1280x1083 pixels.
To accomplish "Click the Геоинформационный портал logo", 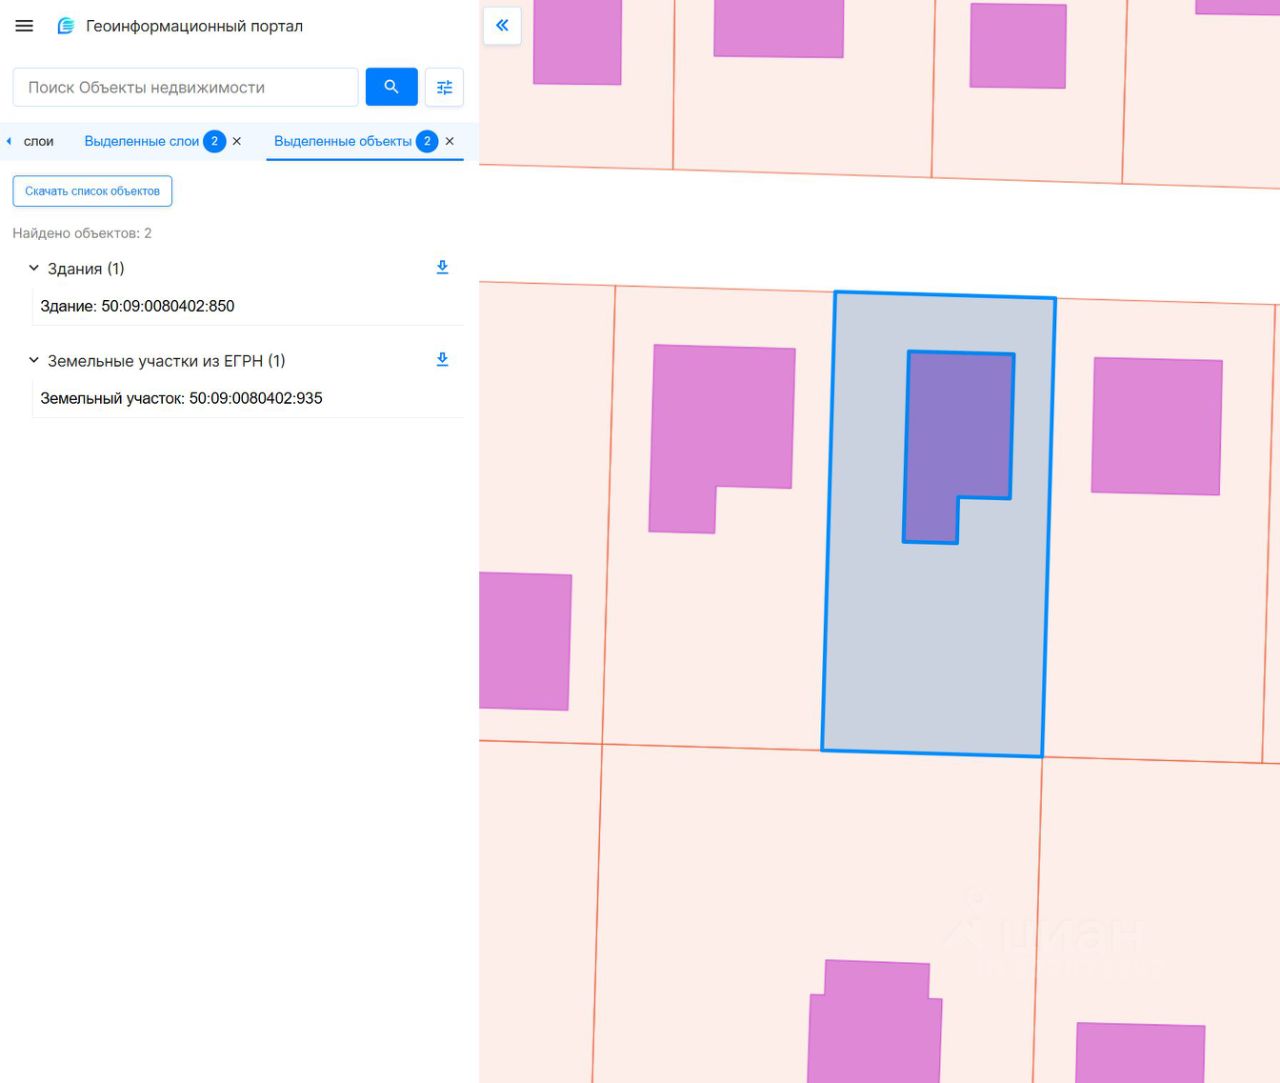I will coord(66,26).
